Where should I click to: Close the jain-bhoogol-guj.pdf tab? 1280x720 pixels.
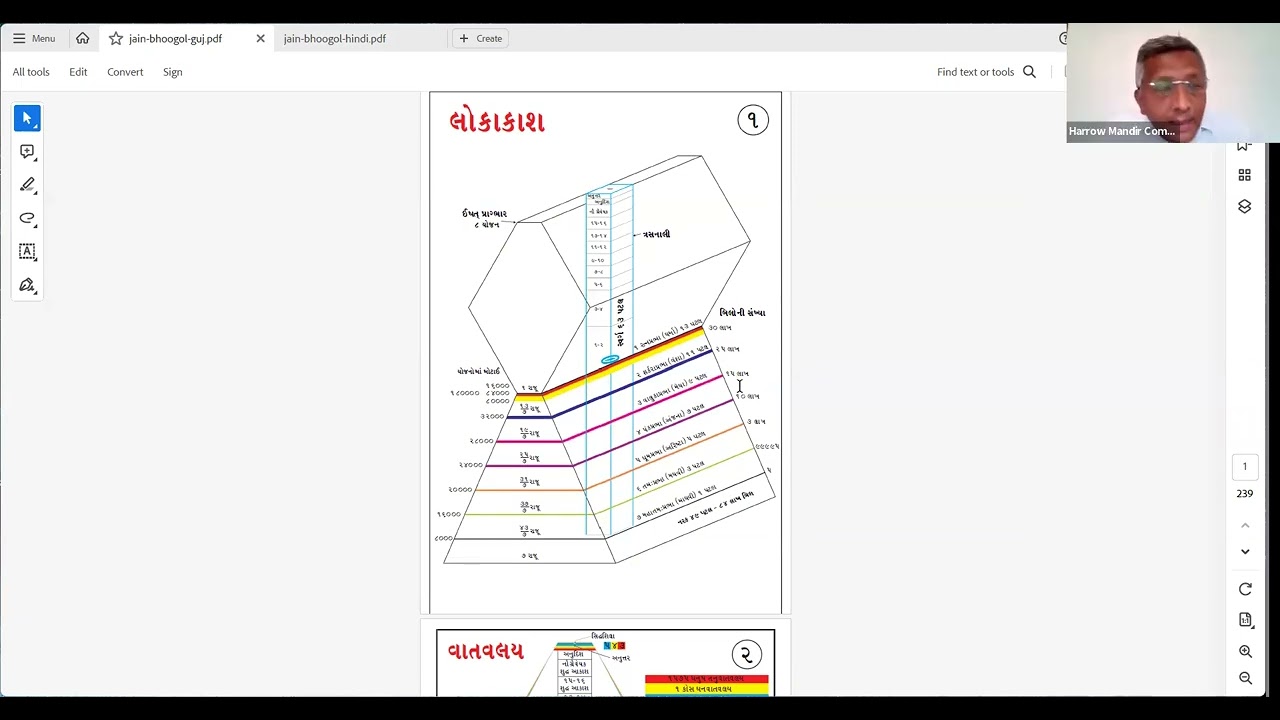[x=260, y=38]
